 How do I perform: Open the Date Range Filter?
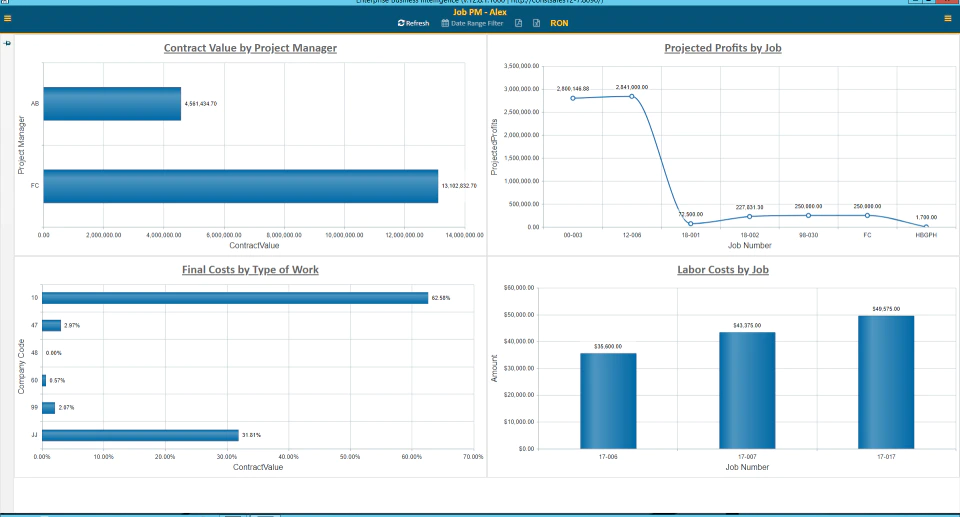tap(472, 23)
